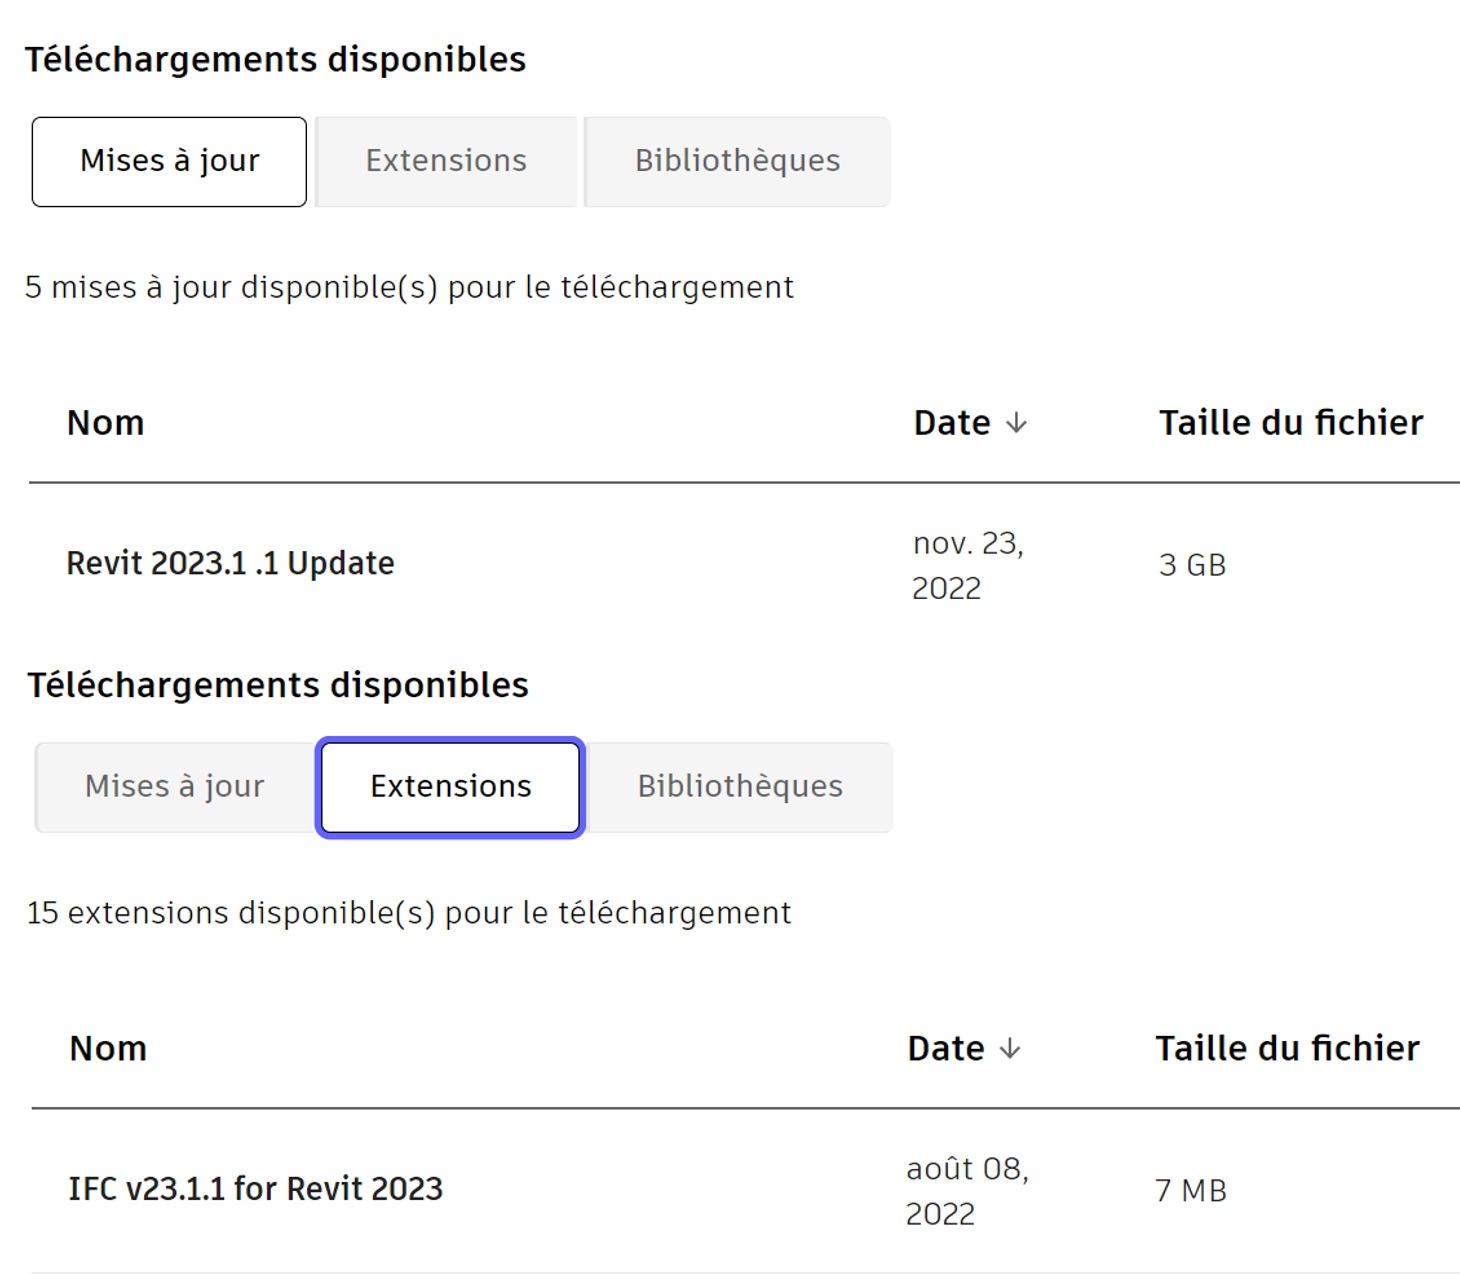Click the 3 GB file size cell
The height and width of the screenshot is (1274, 1460).
(x=1192, y=565)
